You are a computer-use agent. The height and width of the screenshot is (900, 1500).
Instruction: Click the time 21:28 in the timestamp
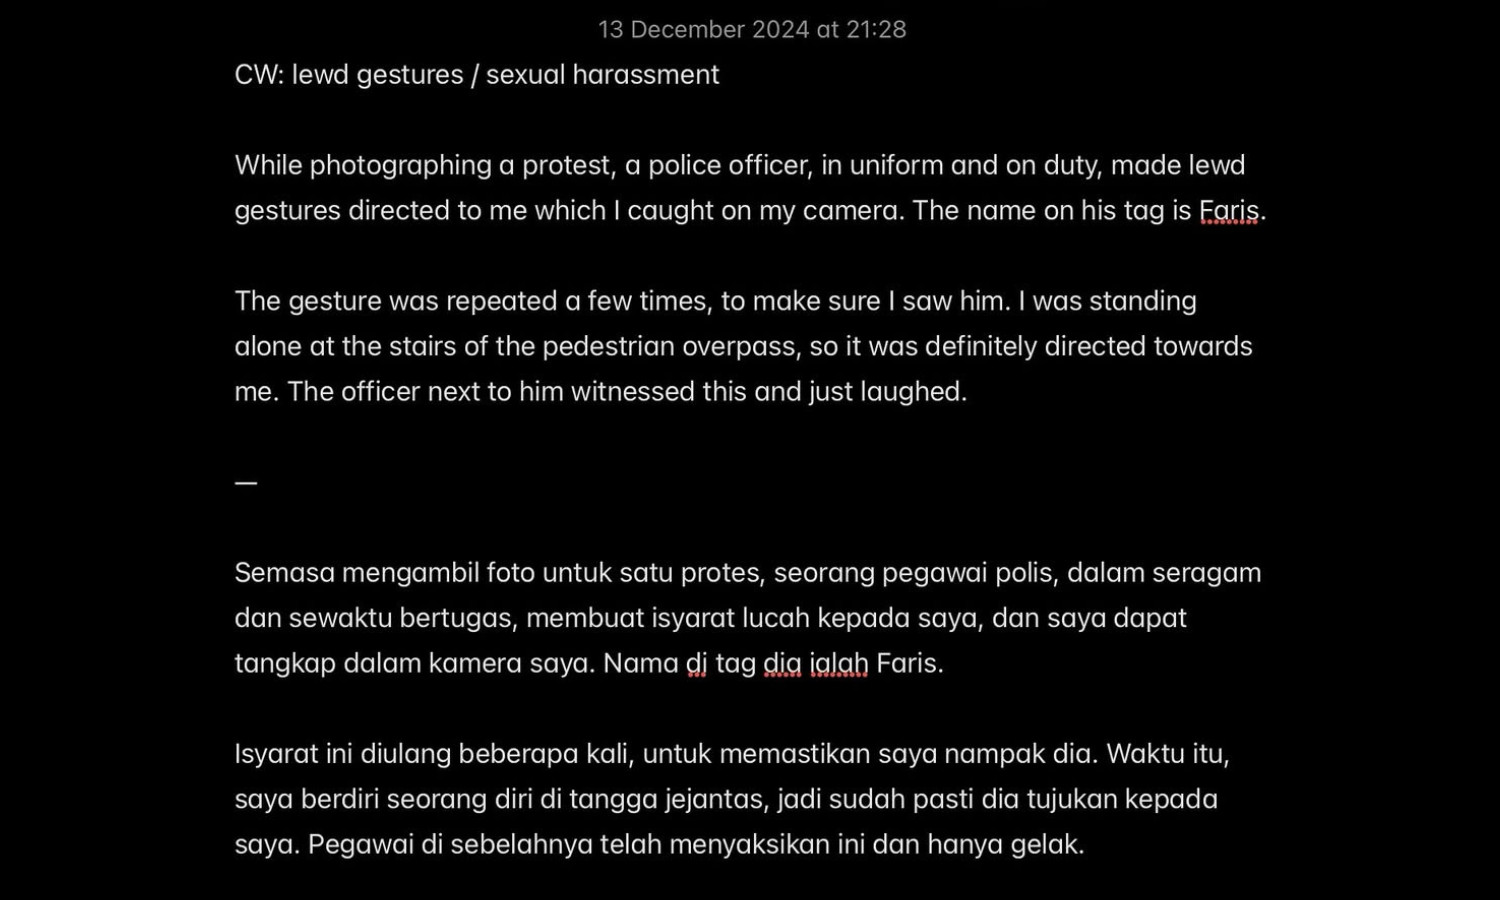click(x=876, y=30)
